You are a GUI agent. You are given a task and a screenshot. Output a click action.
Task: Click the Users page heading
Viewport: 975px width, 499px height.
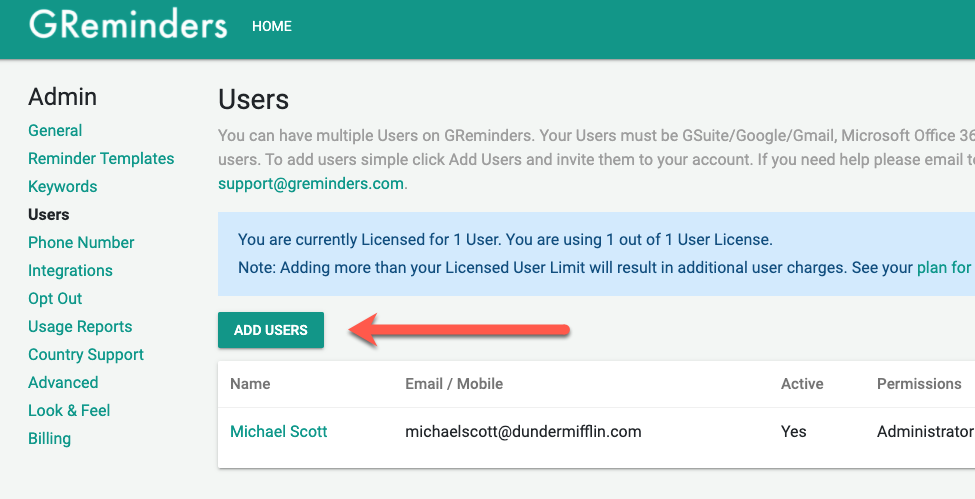254,100
